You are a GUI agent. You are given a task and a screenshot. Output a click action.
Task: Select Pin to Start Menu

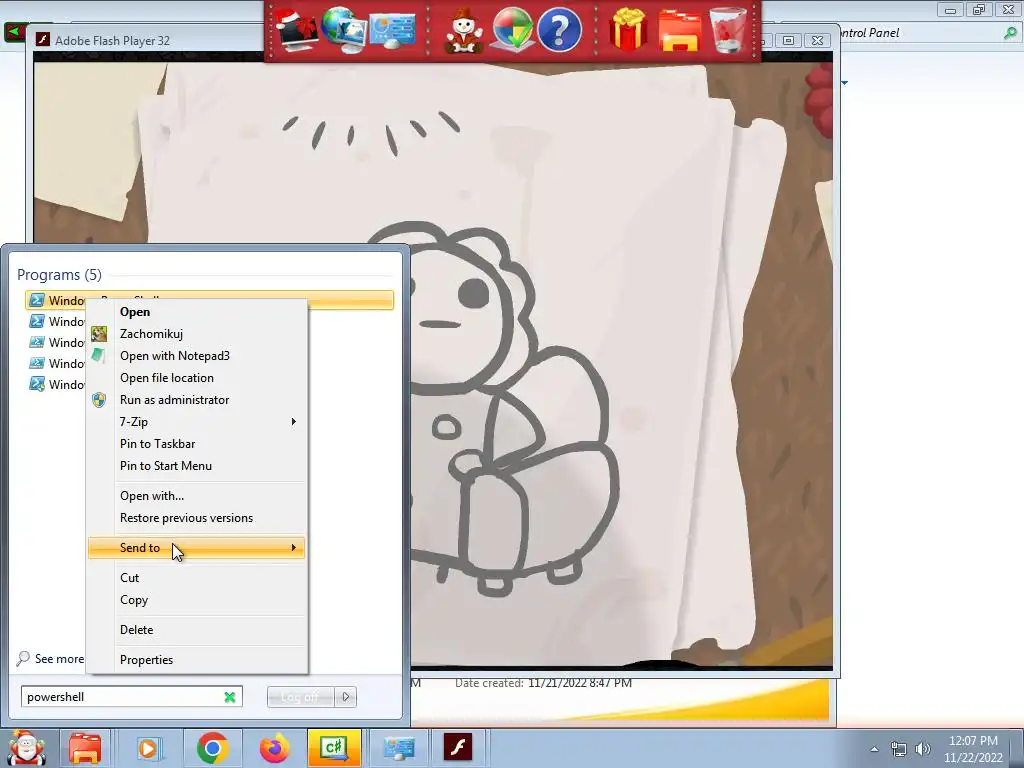[166, 466]
